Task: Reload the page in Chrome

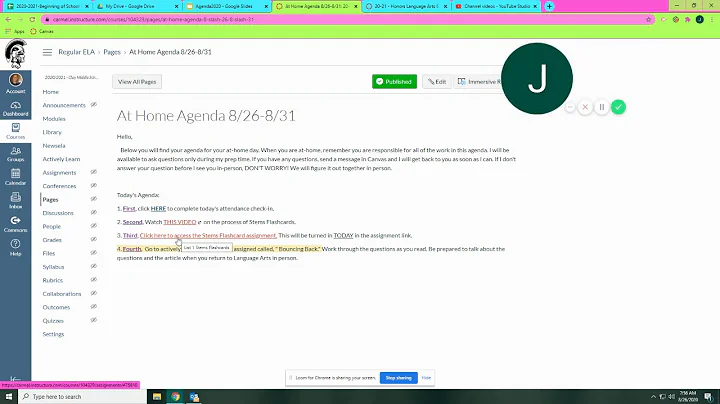Action: coord(32,19)
